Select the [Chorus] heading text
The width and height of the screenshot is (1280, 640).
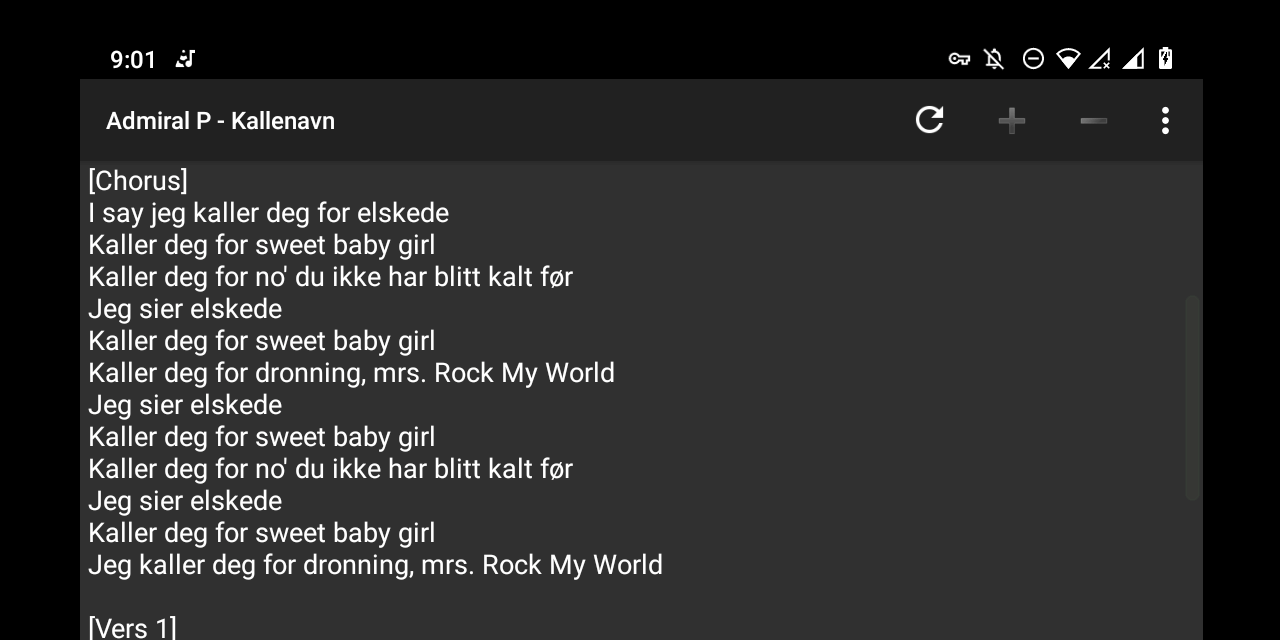pos(138,181)
